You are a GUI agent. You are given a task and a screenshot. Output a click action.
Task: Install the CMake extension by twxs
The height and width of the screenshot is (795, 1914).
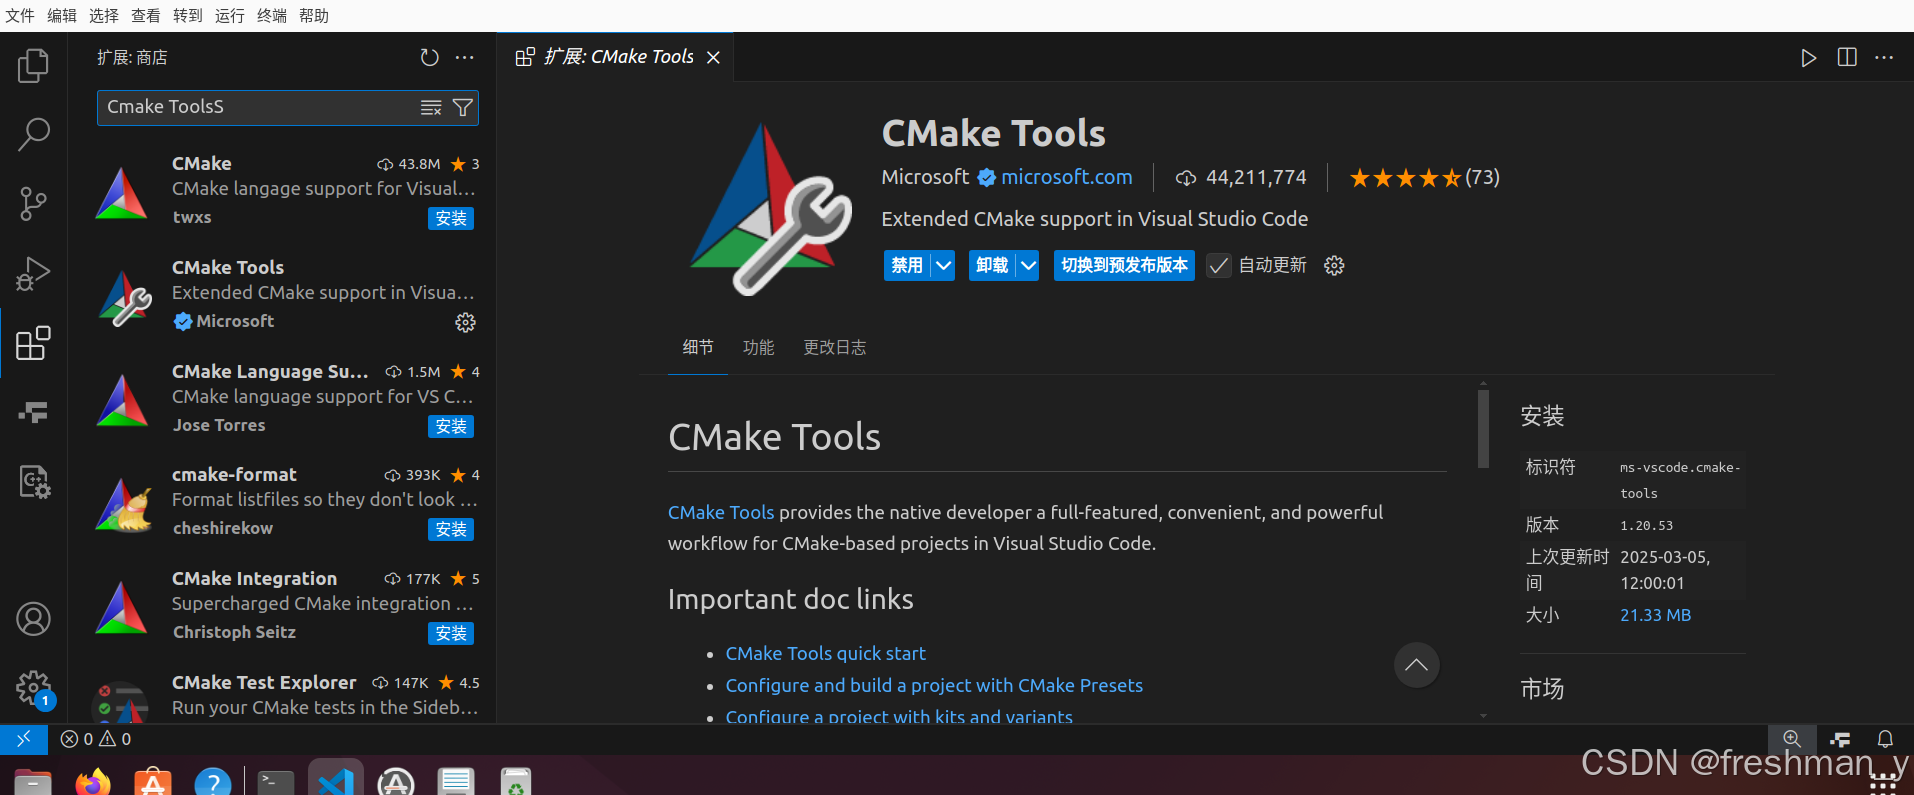coord(451,218)
